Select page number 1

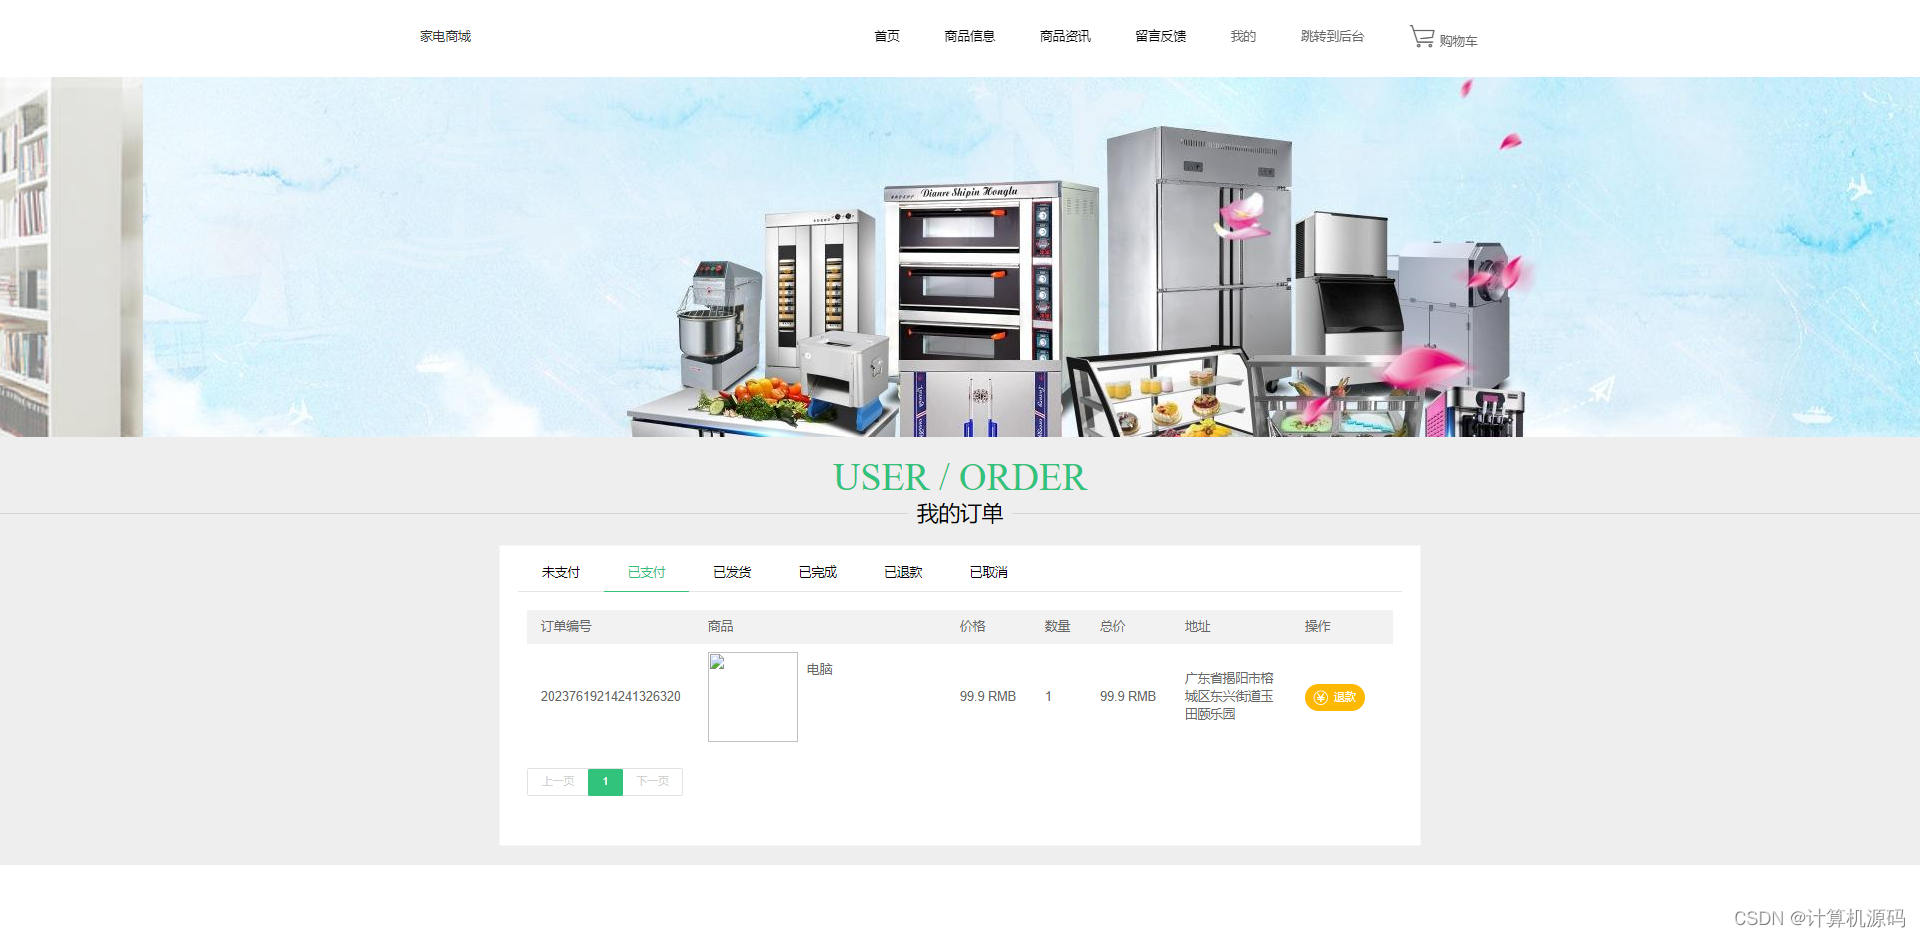pos(604,781)
